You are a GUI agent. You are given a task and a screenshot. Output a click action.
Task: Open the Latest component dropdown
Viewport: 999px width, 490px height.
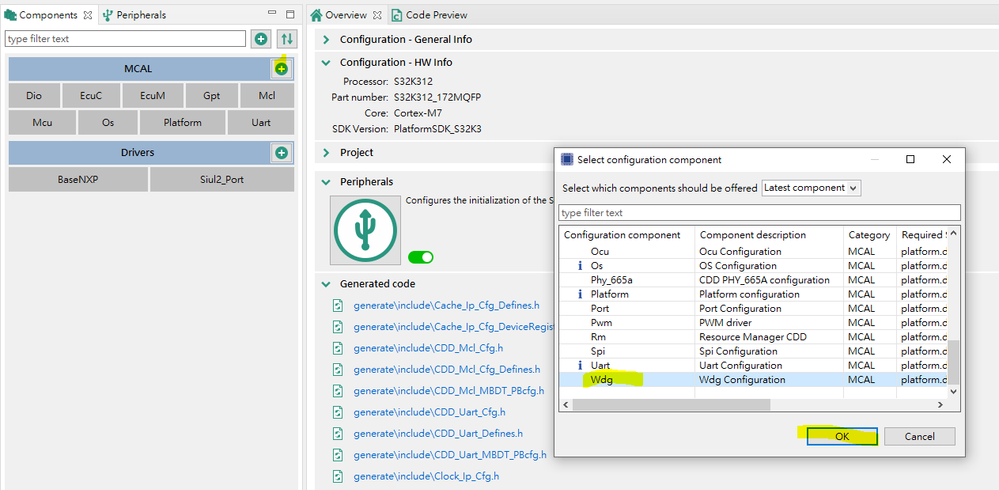[x=811, y=188]
